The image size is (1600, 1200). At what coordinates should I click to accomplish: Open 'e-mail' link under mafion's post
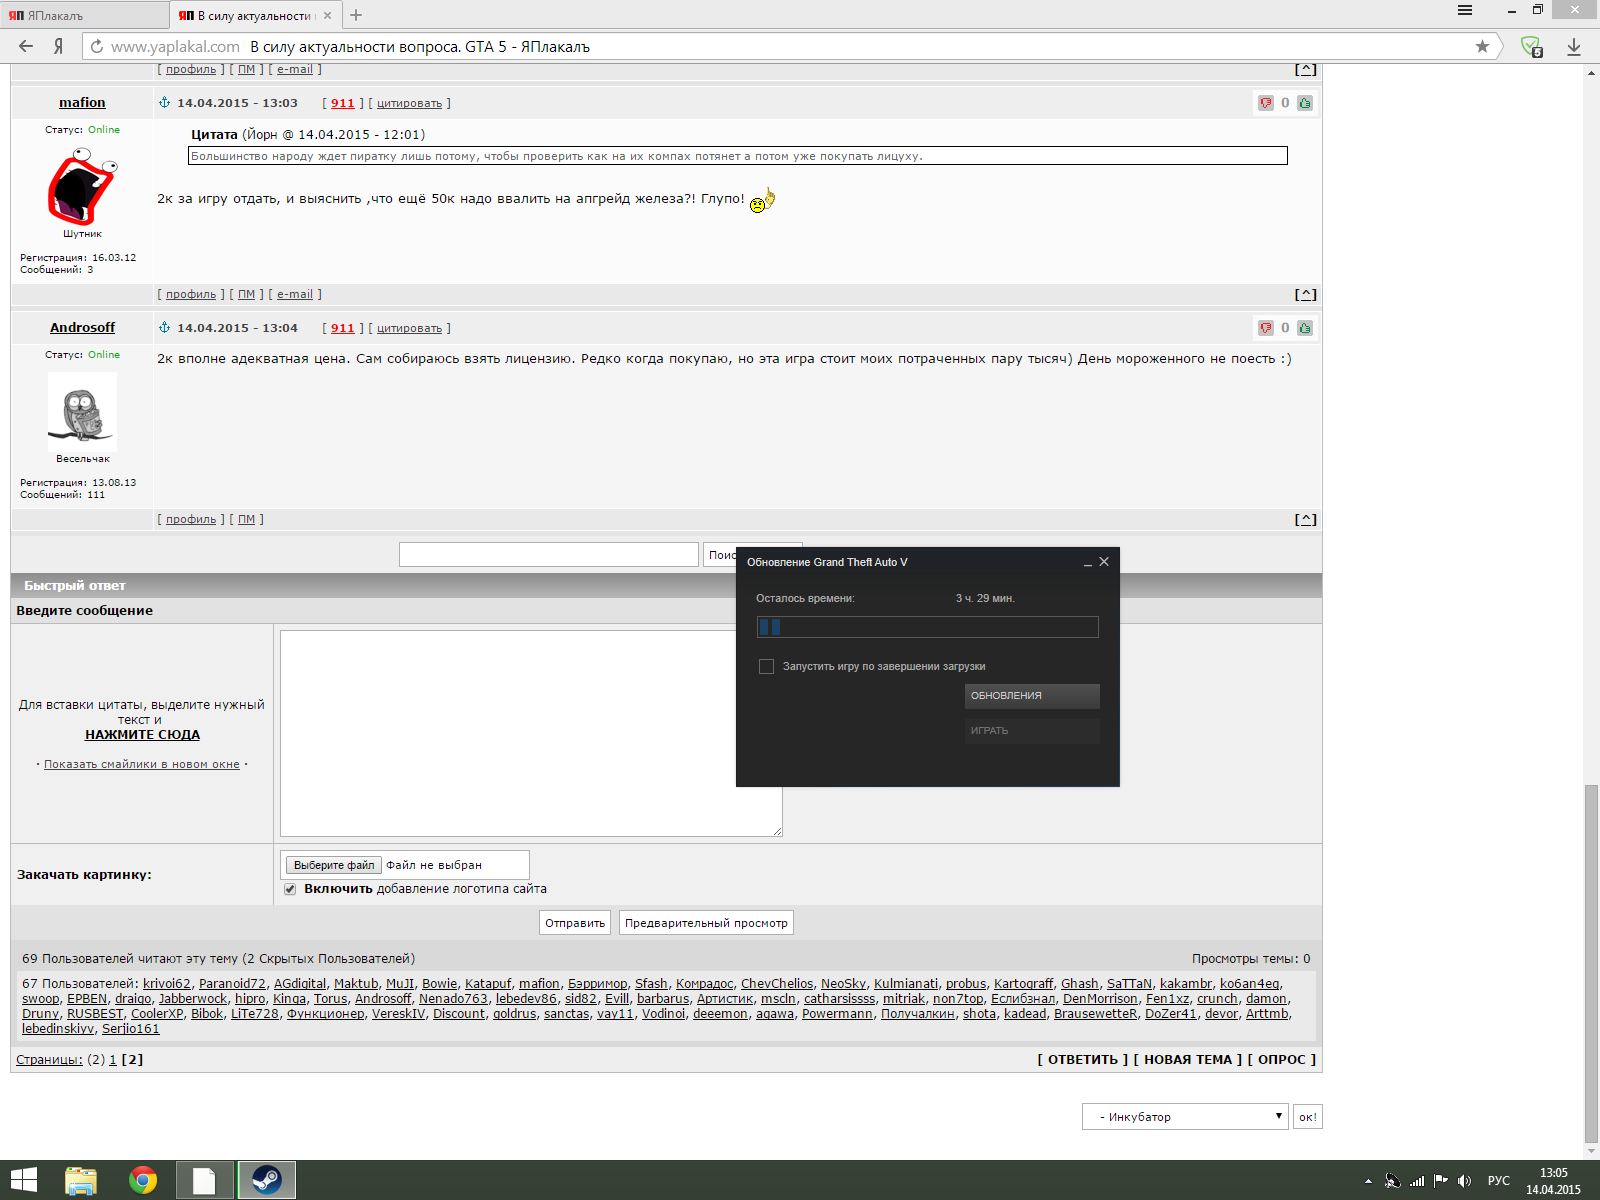(x=295, y=294)
